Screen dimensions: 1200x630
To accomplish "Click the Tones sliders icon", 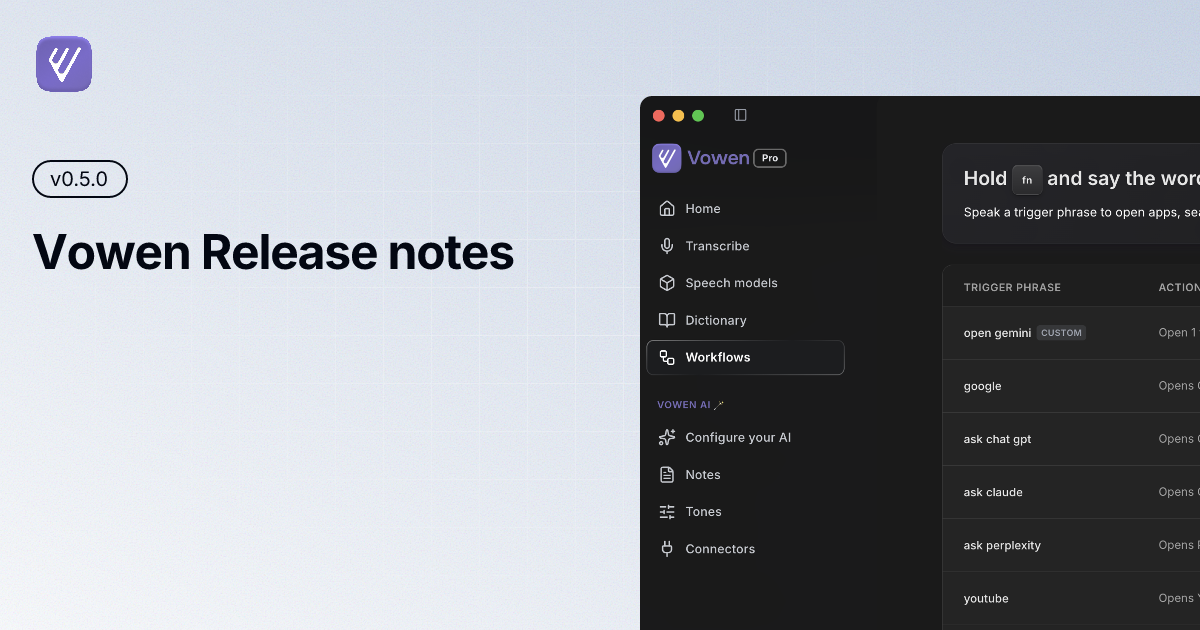I will tap(667, 512).
